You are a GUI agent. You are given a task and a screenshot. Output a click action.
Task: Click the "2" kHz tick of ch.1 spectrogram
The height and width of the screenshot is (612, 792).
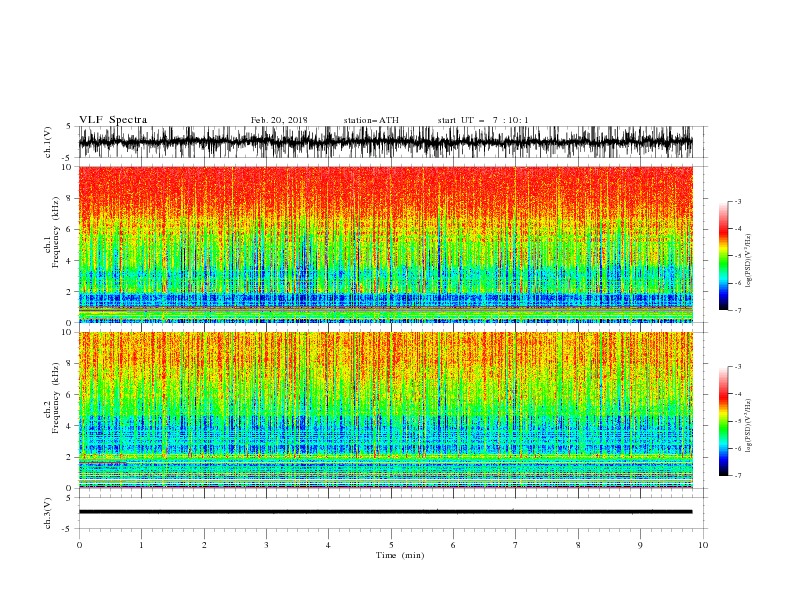(x=70, y=291)
